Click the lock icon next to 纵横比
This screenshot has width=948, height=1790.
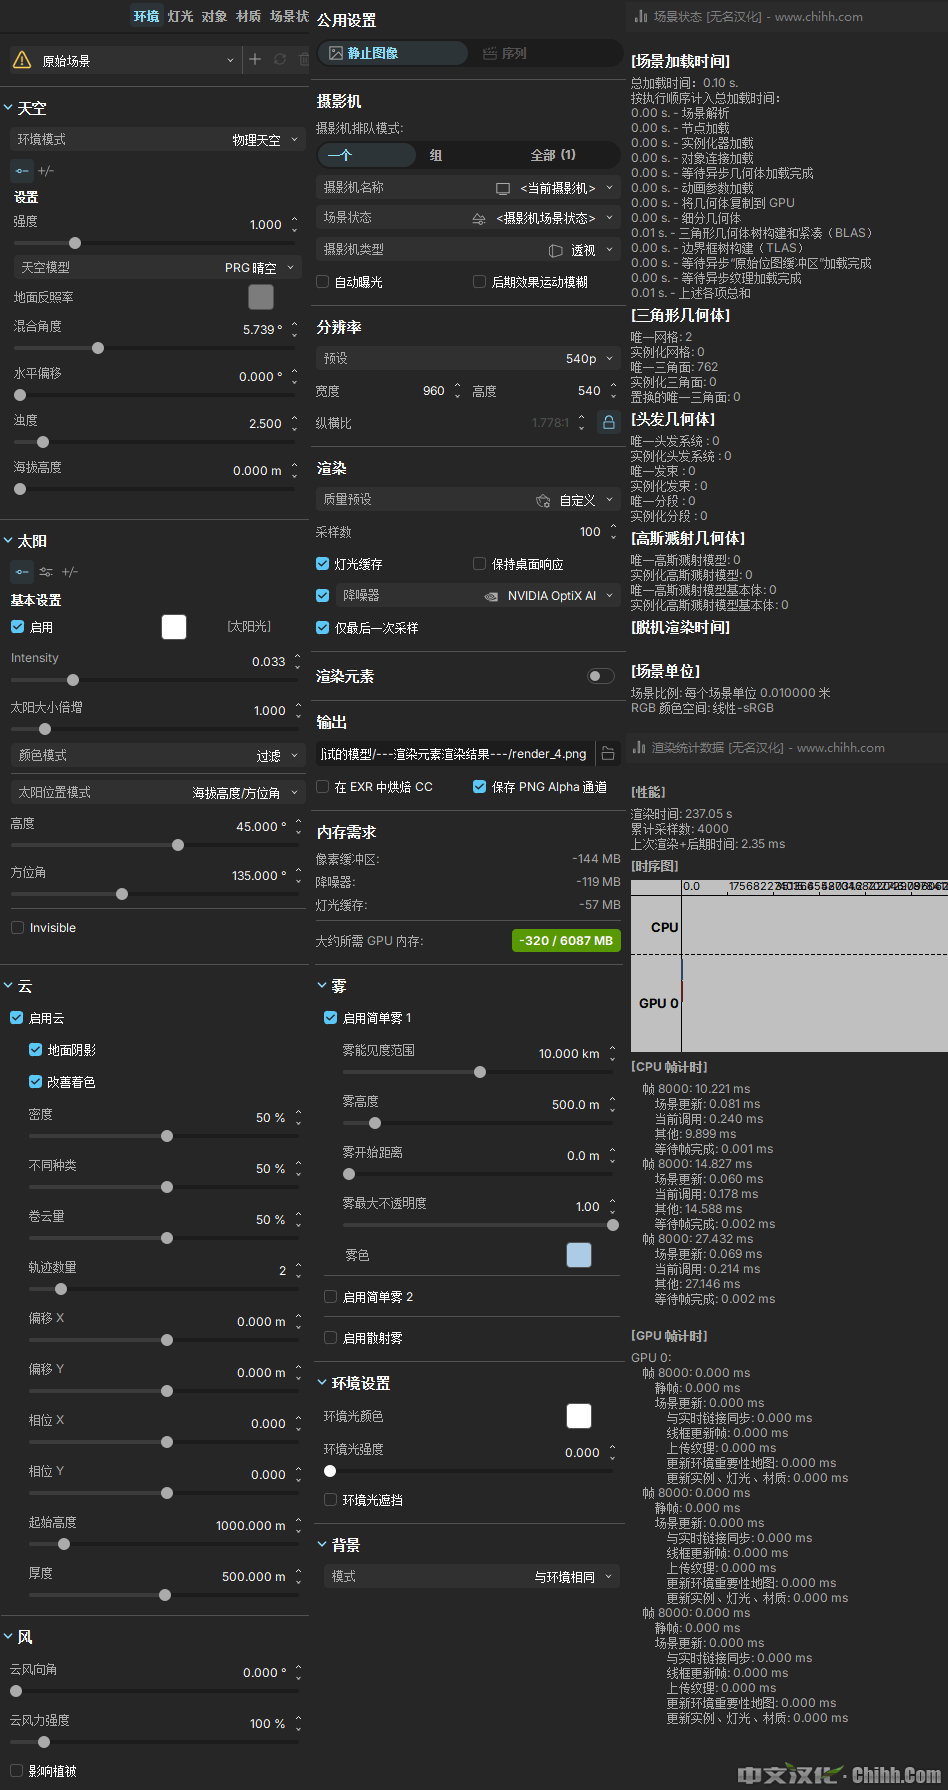[x=608, y=422]
